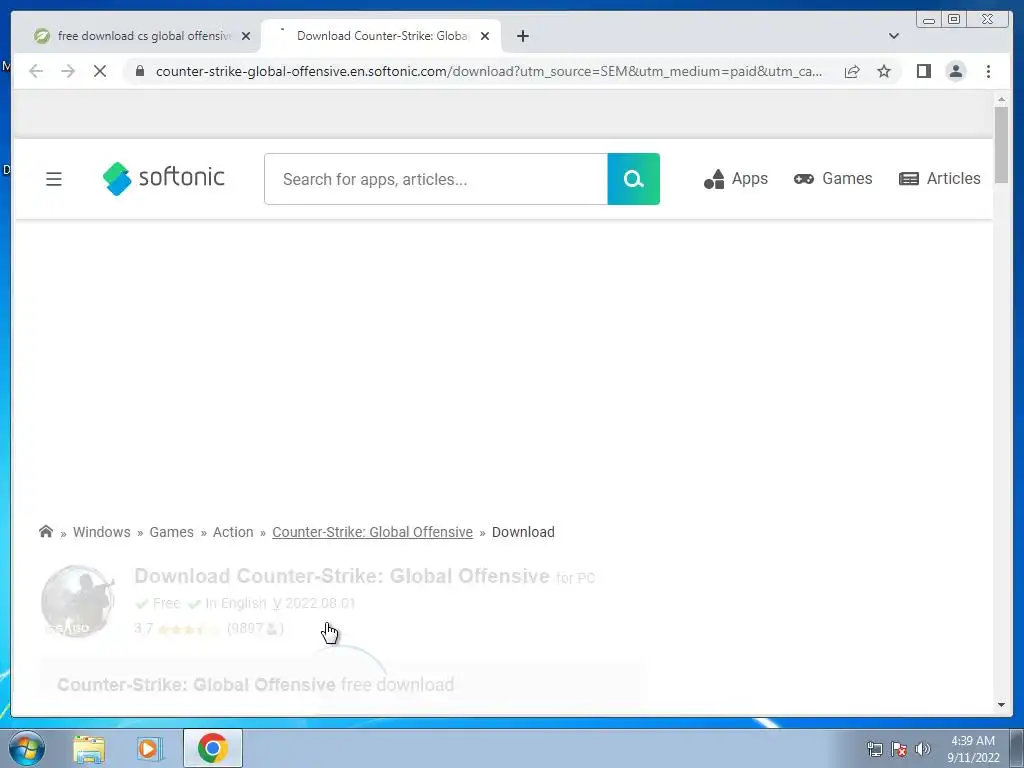Open the Games breadcrumb link
Image resolution: width=1024 pixels, height=768 pixels.
[x=171, y=532]
